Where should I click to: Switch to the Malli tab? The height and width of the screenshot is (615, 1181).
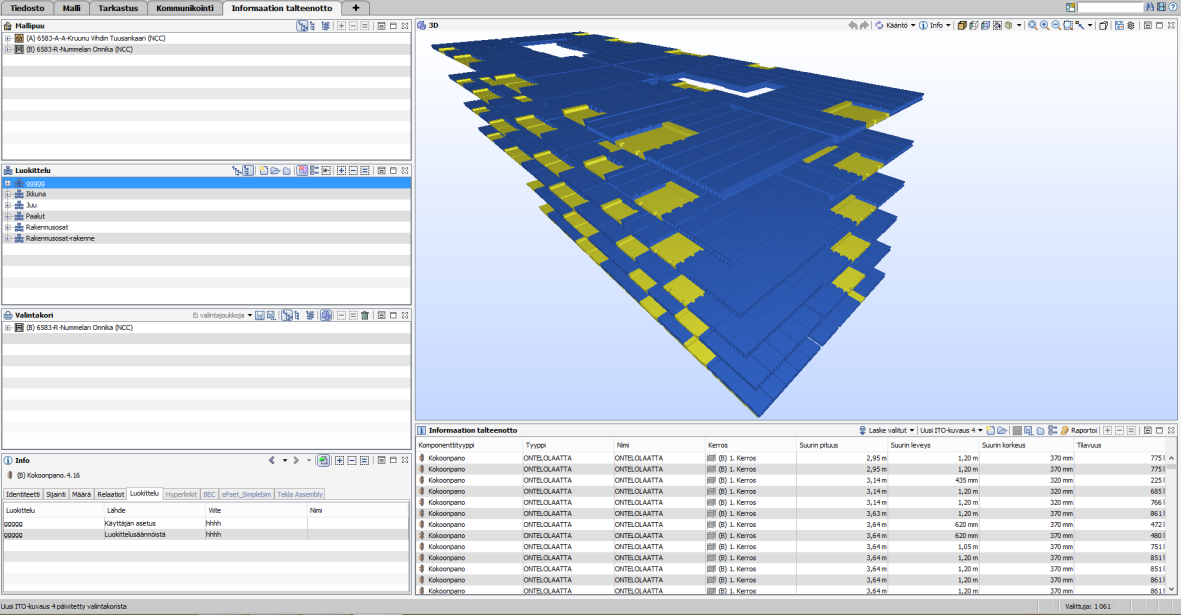click(x=72, y=8)
